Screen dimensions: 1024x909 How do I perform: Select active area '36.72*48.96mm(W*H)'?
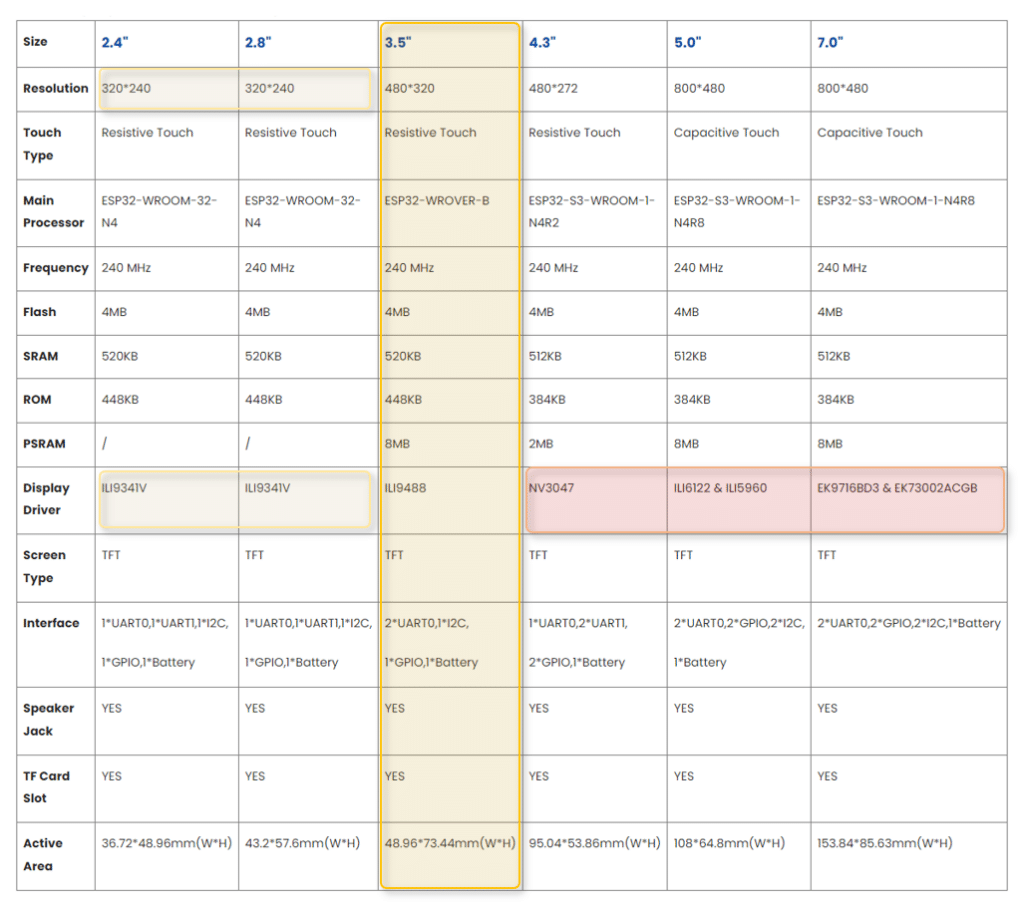167,843
